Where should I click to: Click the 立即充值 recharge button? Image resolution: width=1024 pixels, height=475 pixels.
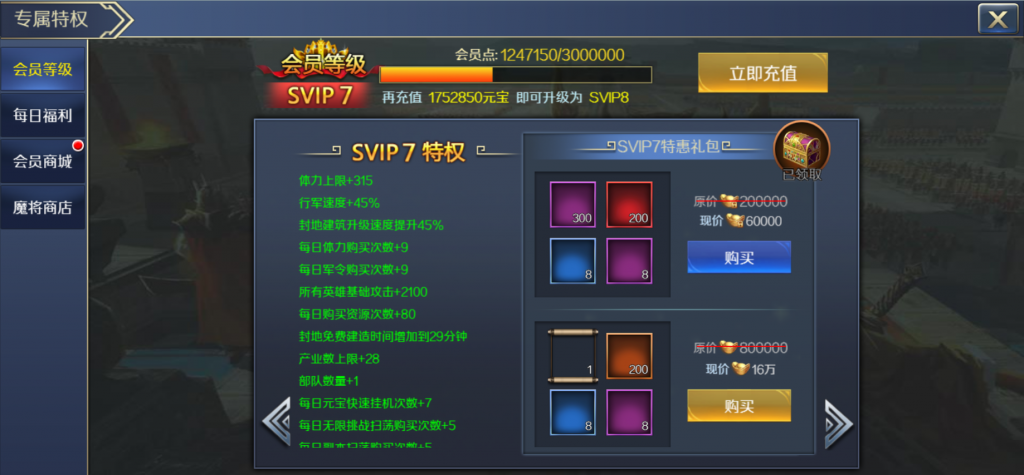pos(763,73)
